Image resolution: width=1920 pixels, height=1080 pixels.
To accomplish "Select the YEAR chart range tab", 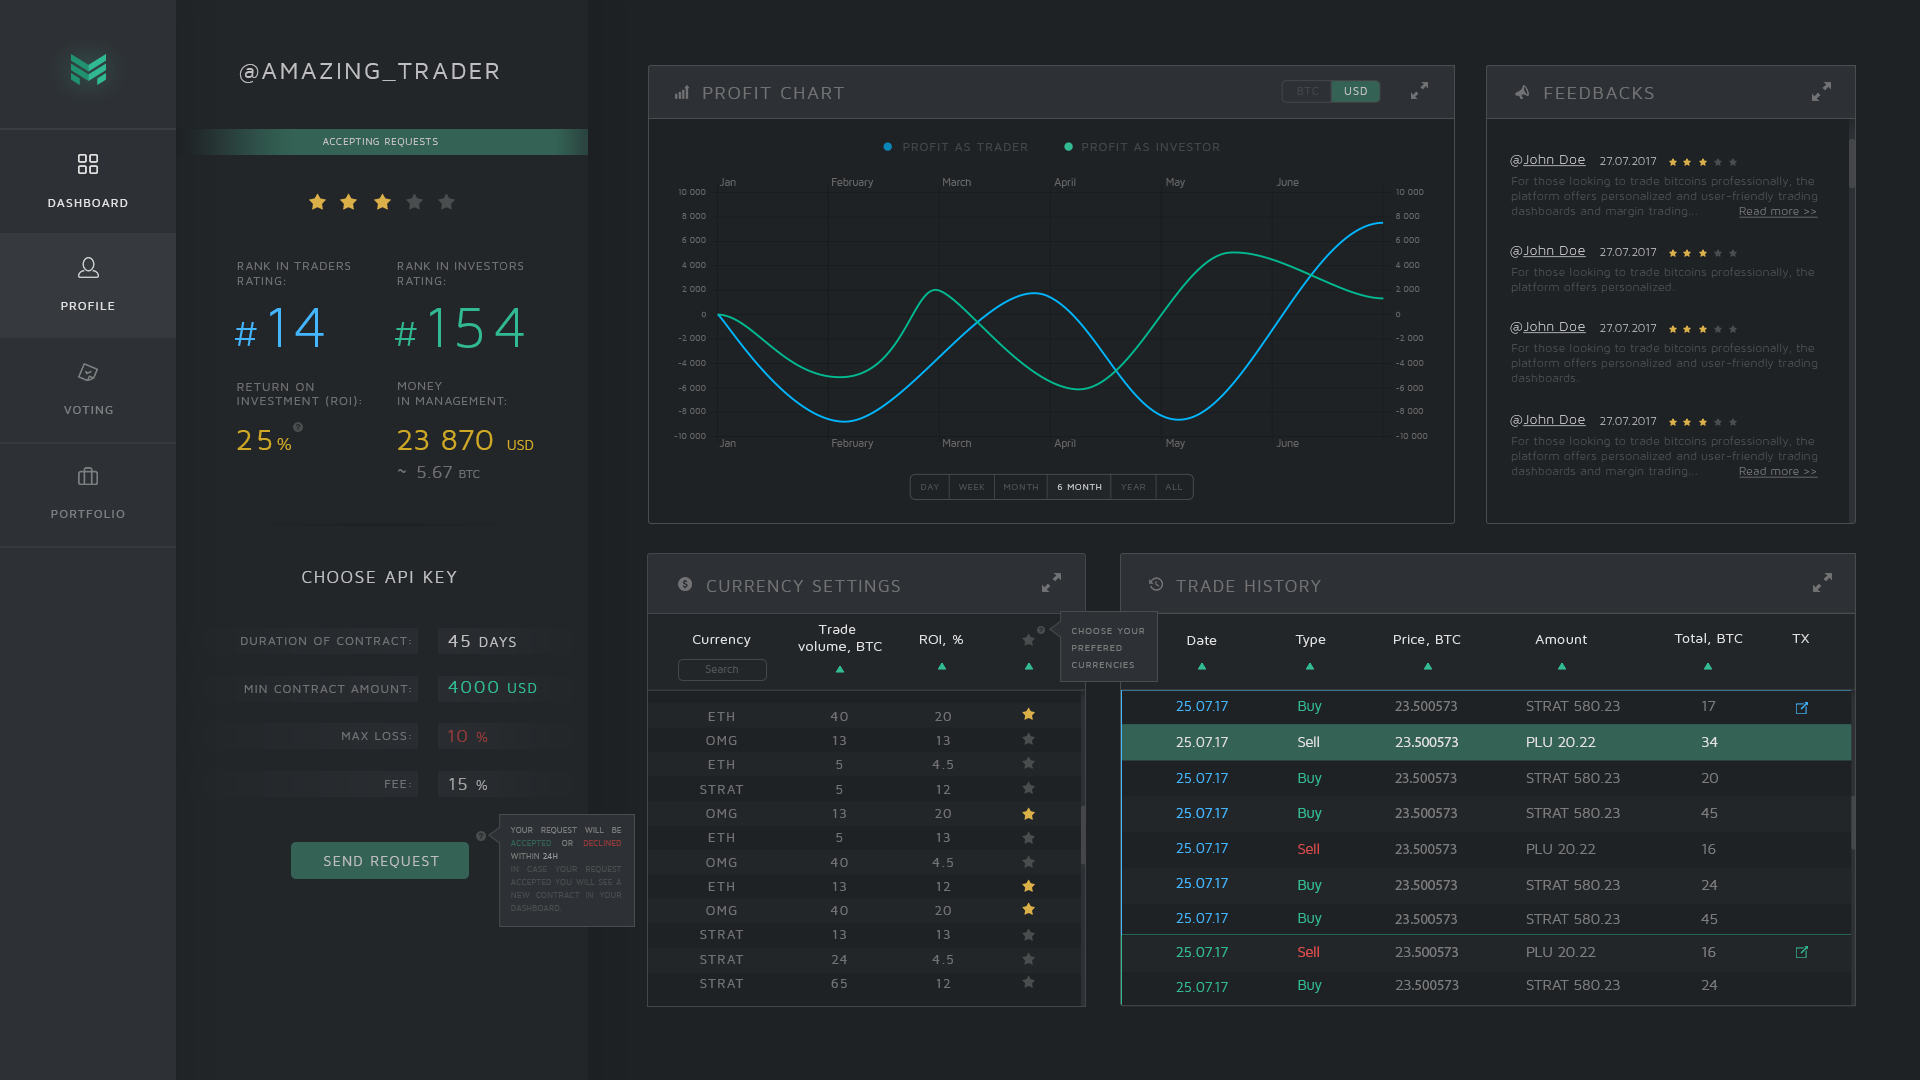I will click(1132, 487).
